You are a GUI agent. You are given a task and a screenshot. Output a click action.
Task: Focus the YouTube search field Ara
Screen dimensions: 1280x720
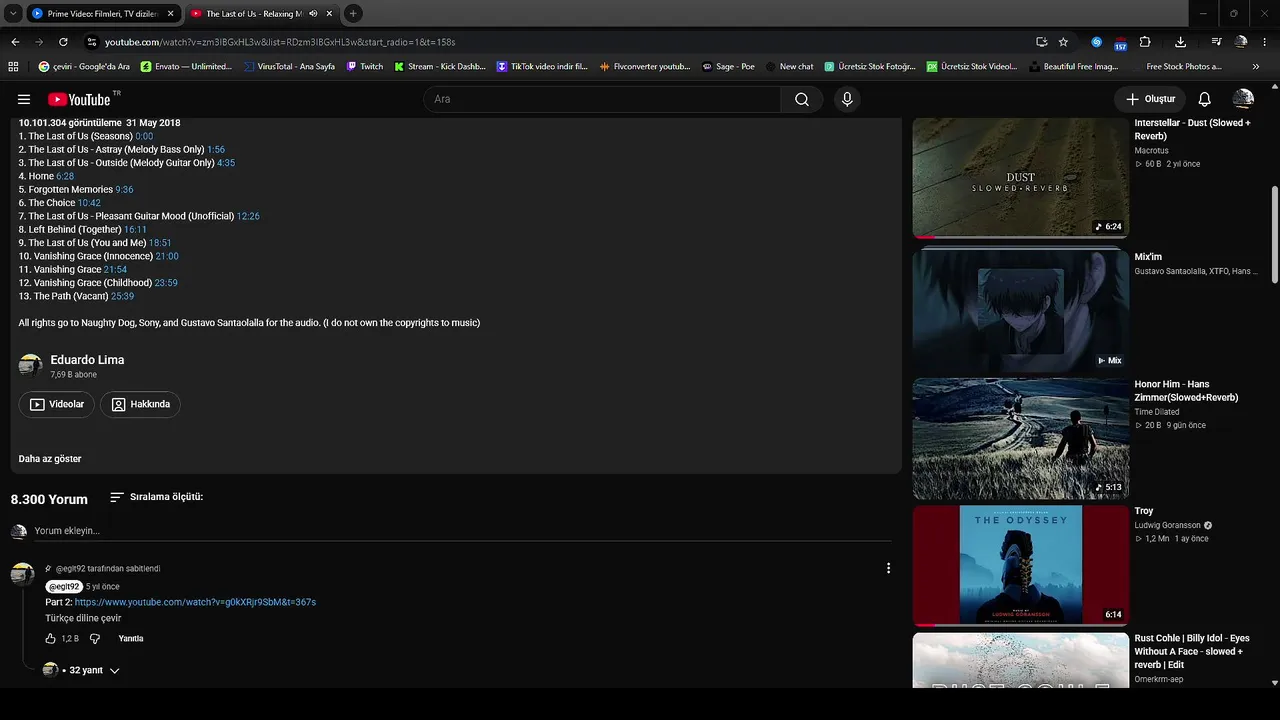602,99
